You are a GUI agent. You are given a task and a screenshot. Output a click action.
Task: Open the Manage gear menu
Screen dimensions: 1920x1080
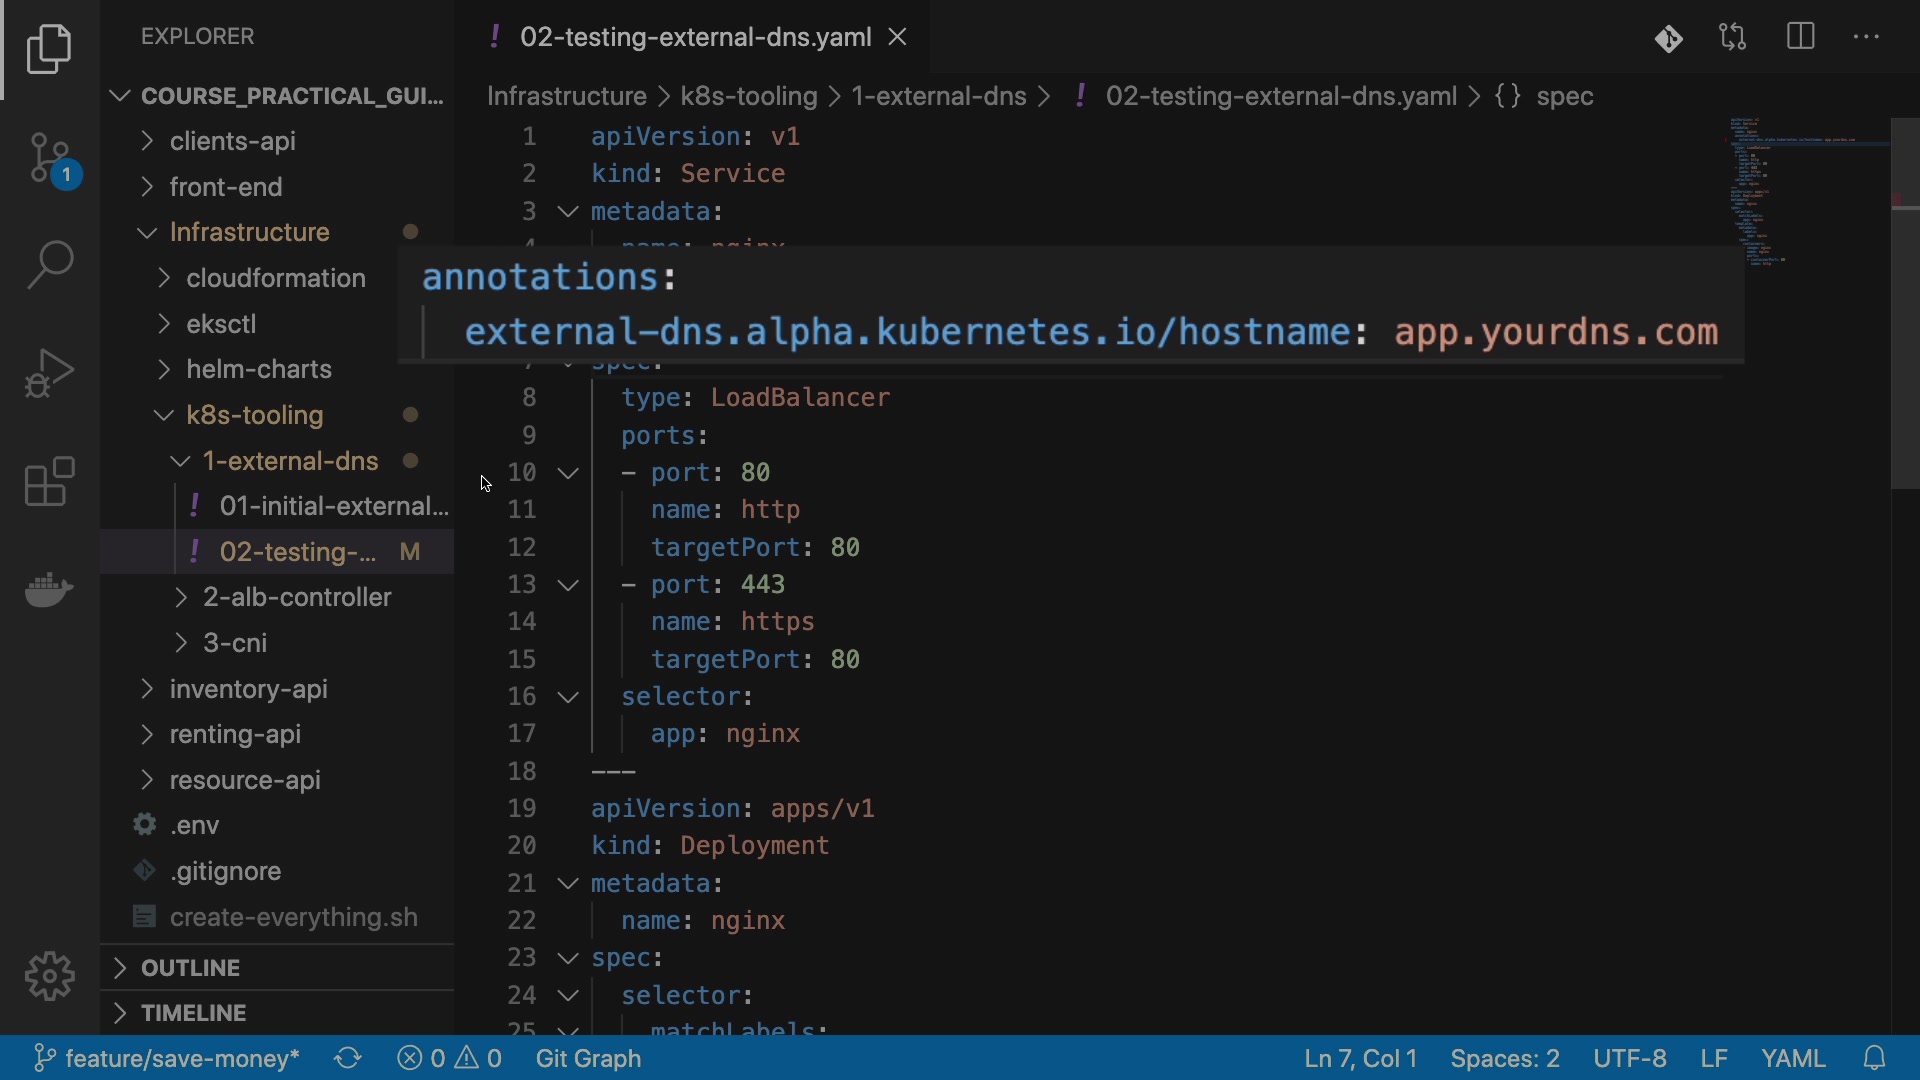pos(49,975)
